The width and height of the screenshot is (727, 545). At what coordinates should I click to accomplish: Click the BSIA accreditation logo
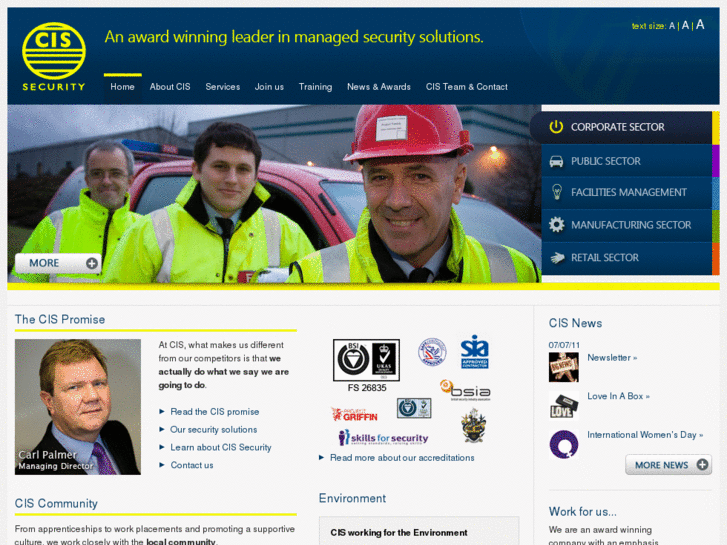tap(465, 391)
